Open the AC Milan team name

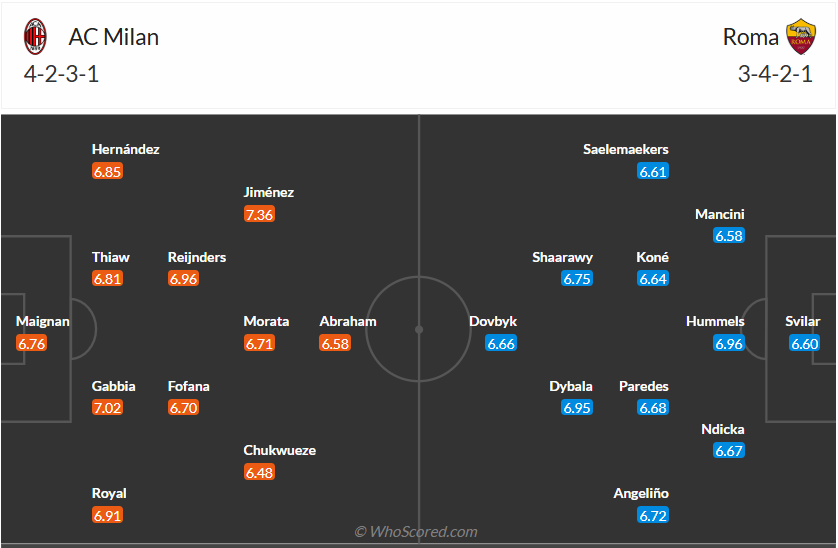(x=113, y=37)
